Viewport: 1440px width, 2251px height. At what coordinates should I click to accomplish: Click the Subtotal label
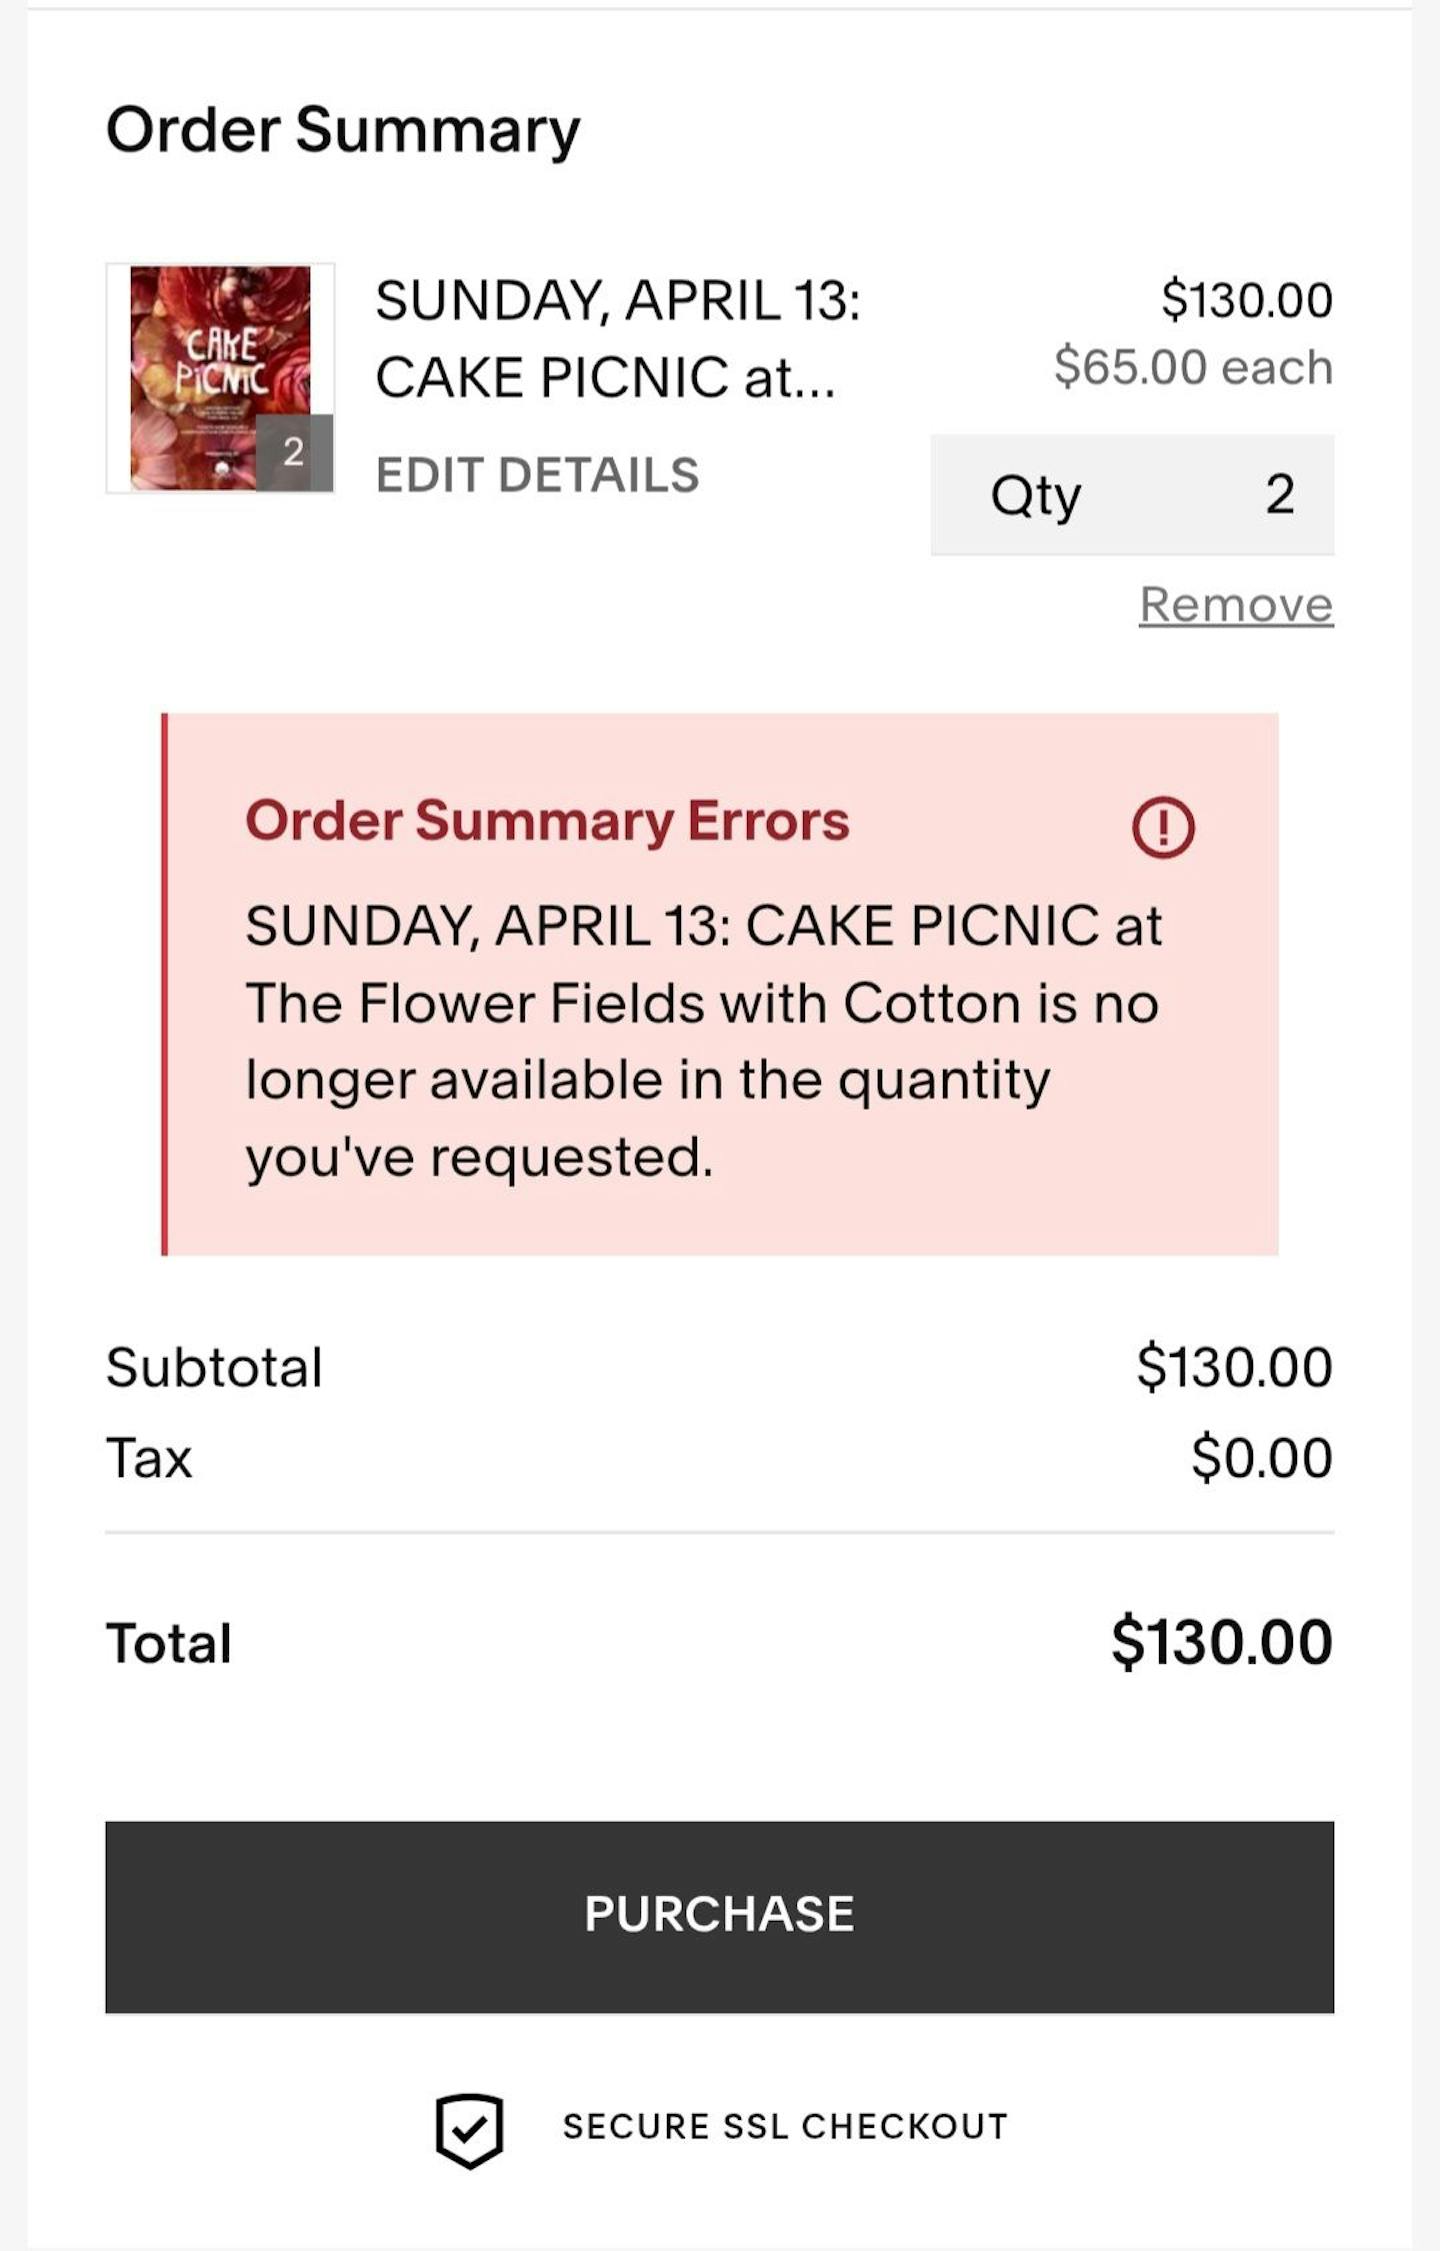(x=214, y=1367)
